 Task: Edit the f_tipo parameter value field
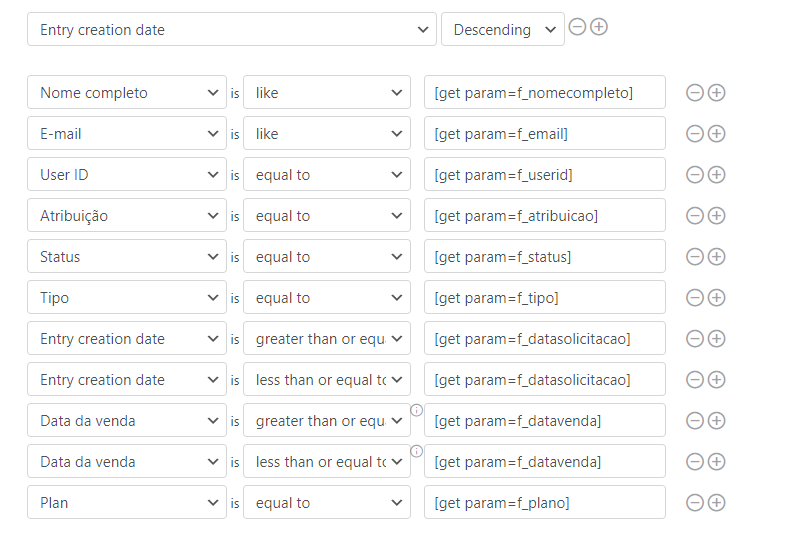click(x=544, y=298)
